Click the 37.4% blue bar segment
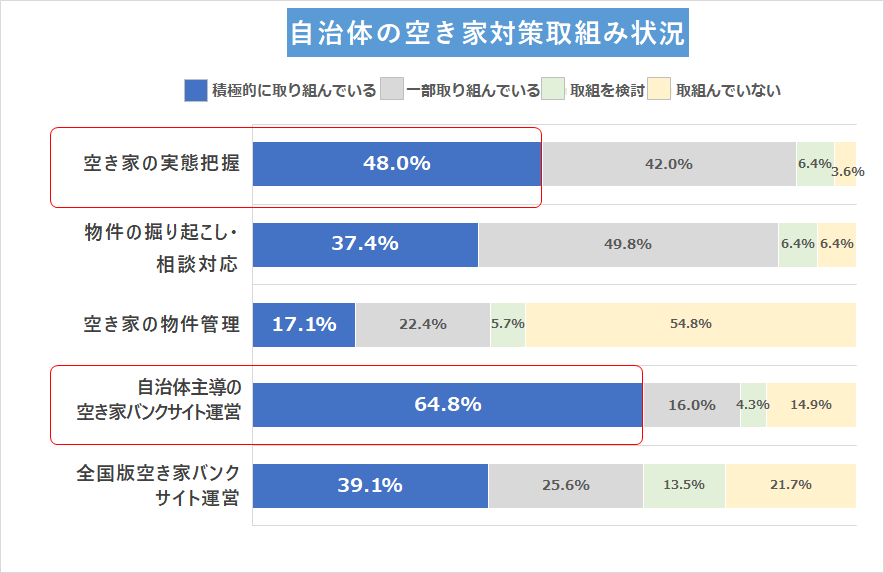 tap(365, 244)
